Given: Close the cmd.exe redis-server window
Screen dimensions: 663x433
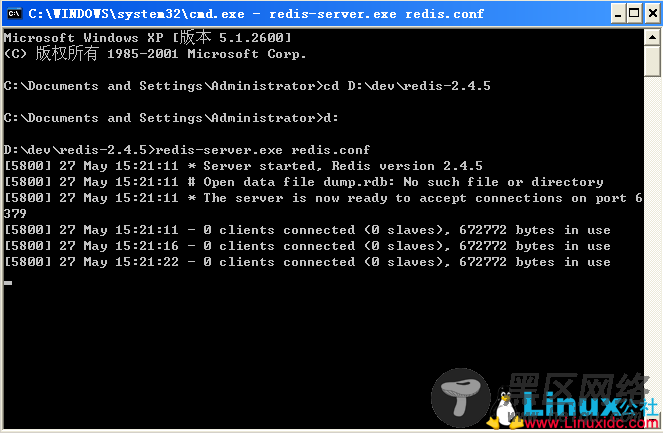Looking at the screenshot, I should point(652,14).
